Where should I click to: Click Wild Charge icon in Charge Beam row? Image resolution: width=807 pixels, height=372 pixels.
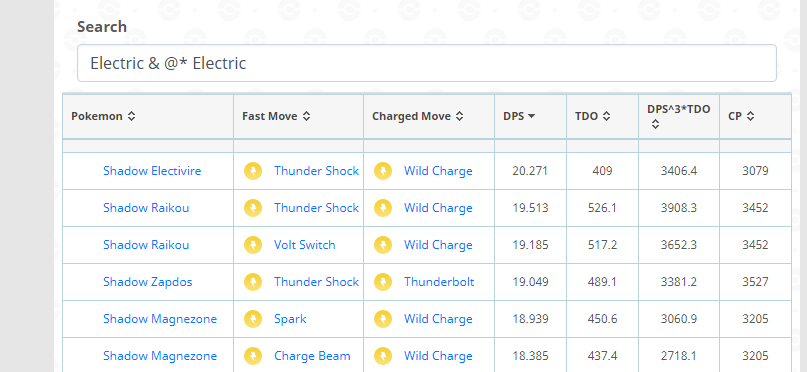383,356
